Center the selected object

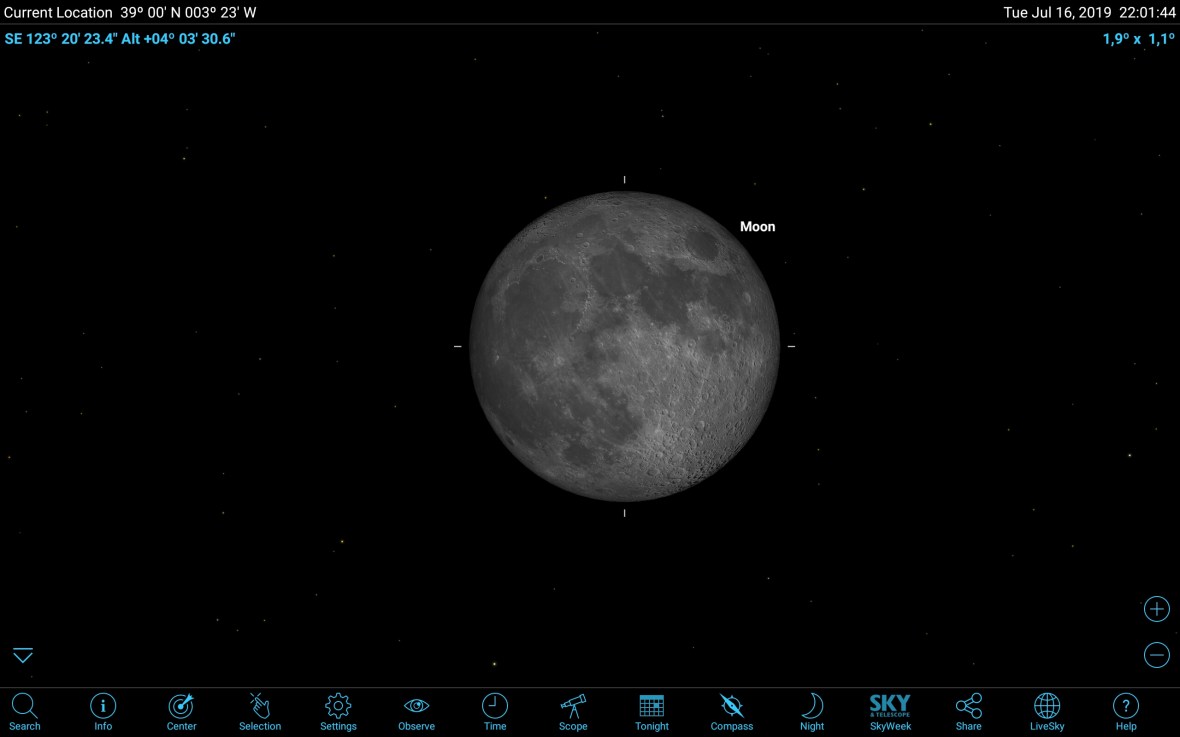point(181,711)
